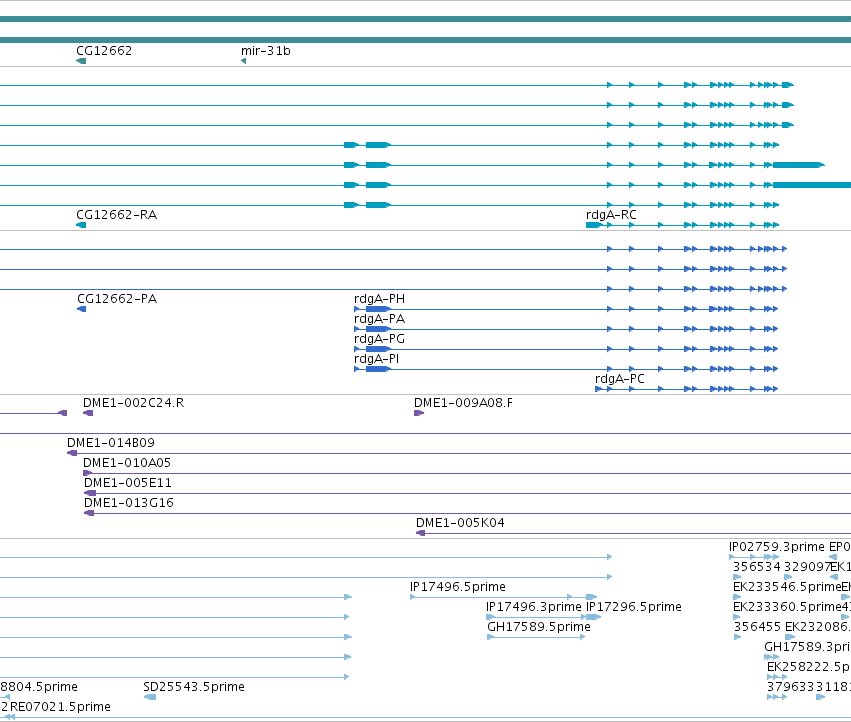Select the EK258222 EST label
The height and width of the screenshot is (722, 851).
(x=809, y=667)
